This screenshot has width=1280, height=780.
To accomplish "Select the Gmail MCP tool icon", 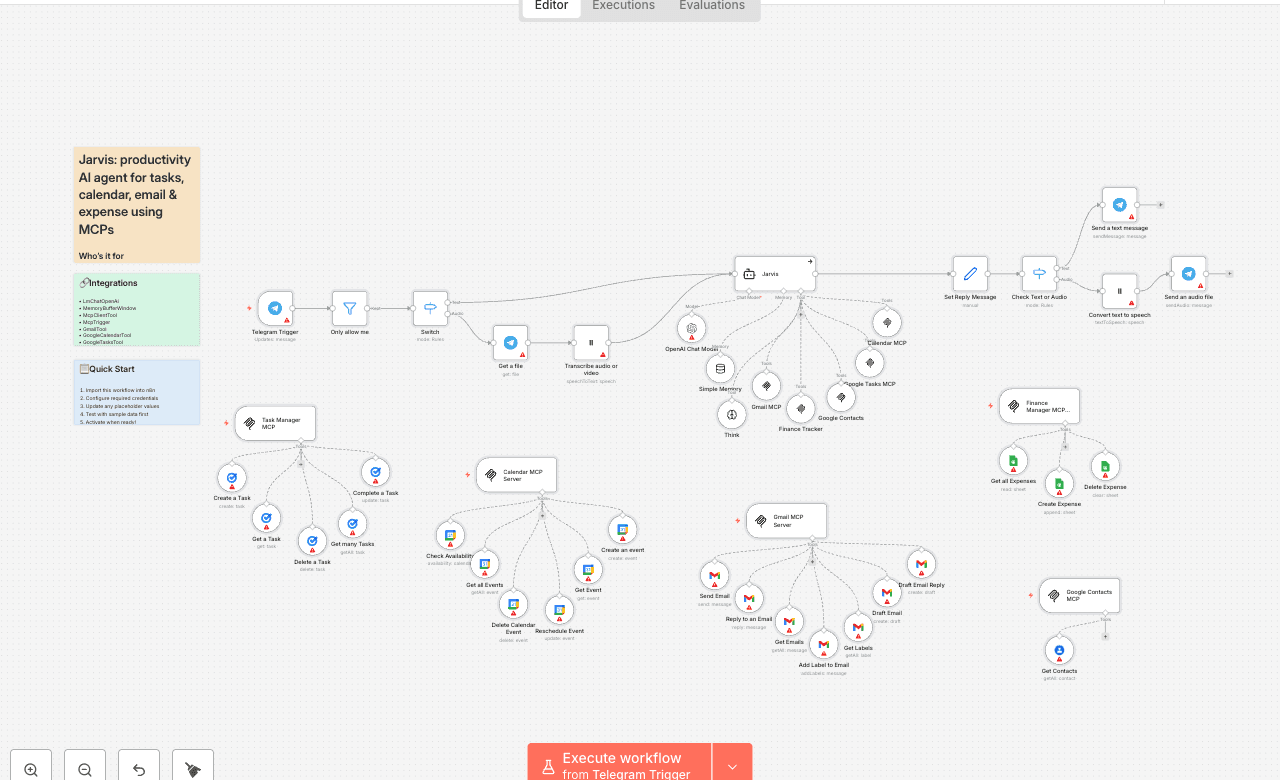I will coord(766,384).
